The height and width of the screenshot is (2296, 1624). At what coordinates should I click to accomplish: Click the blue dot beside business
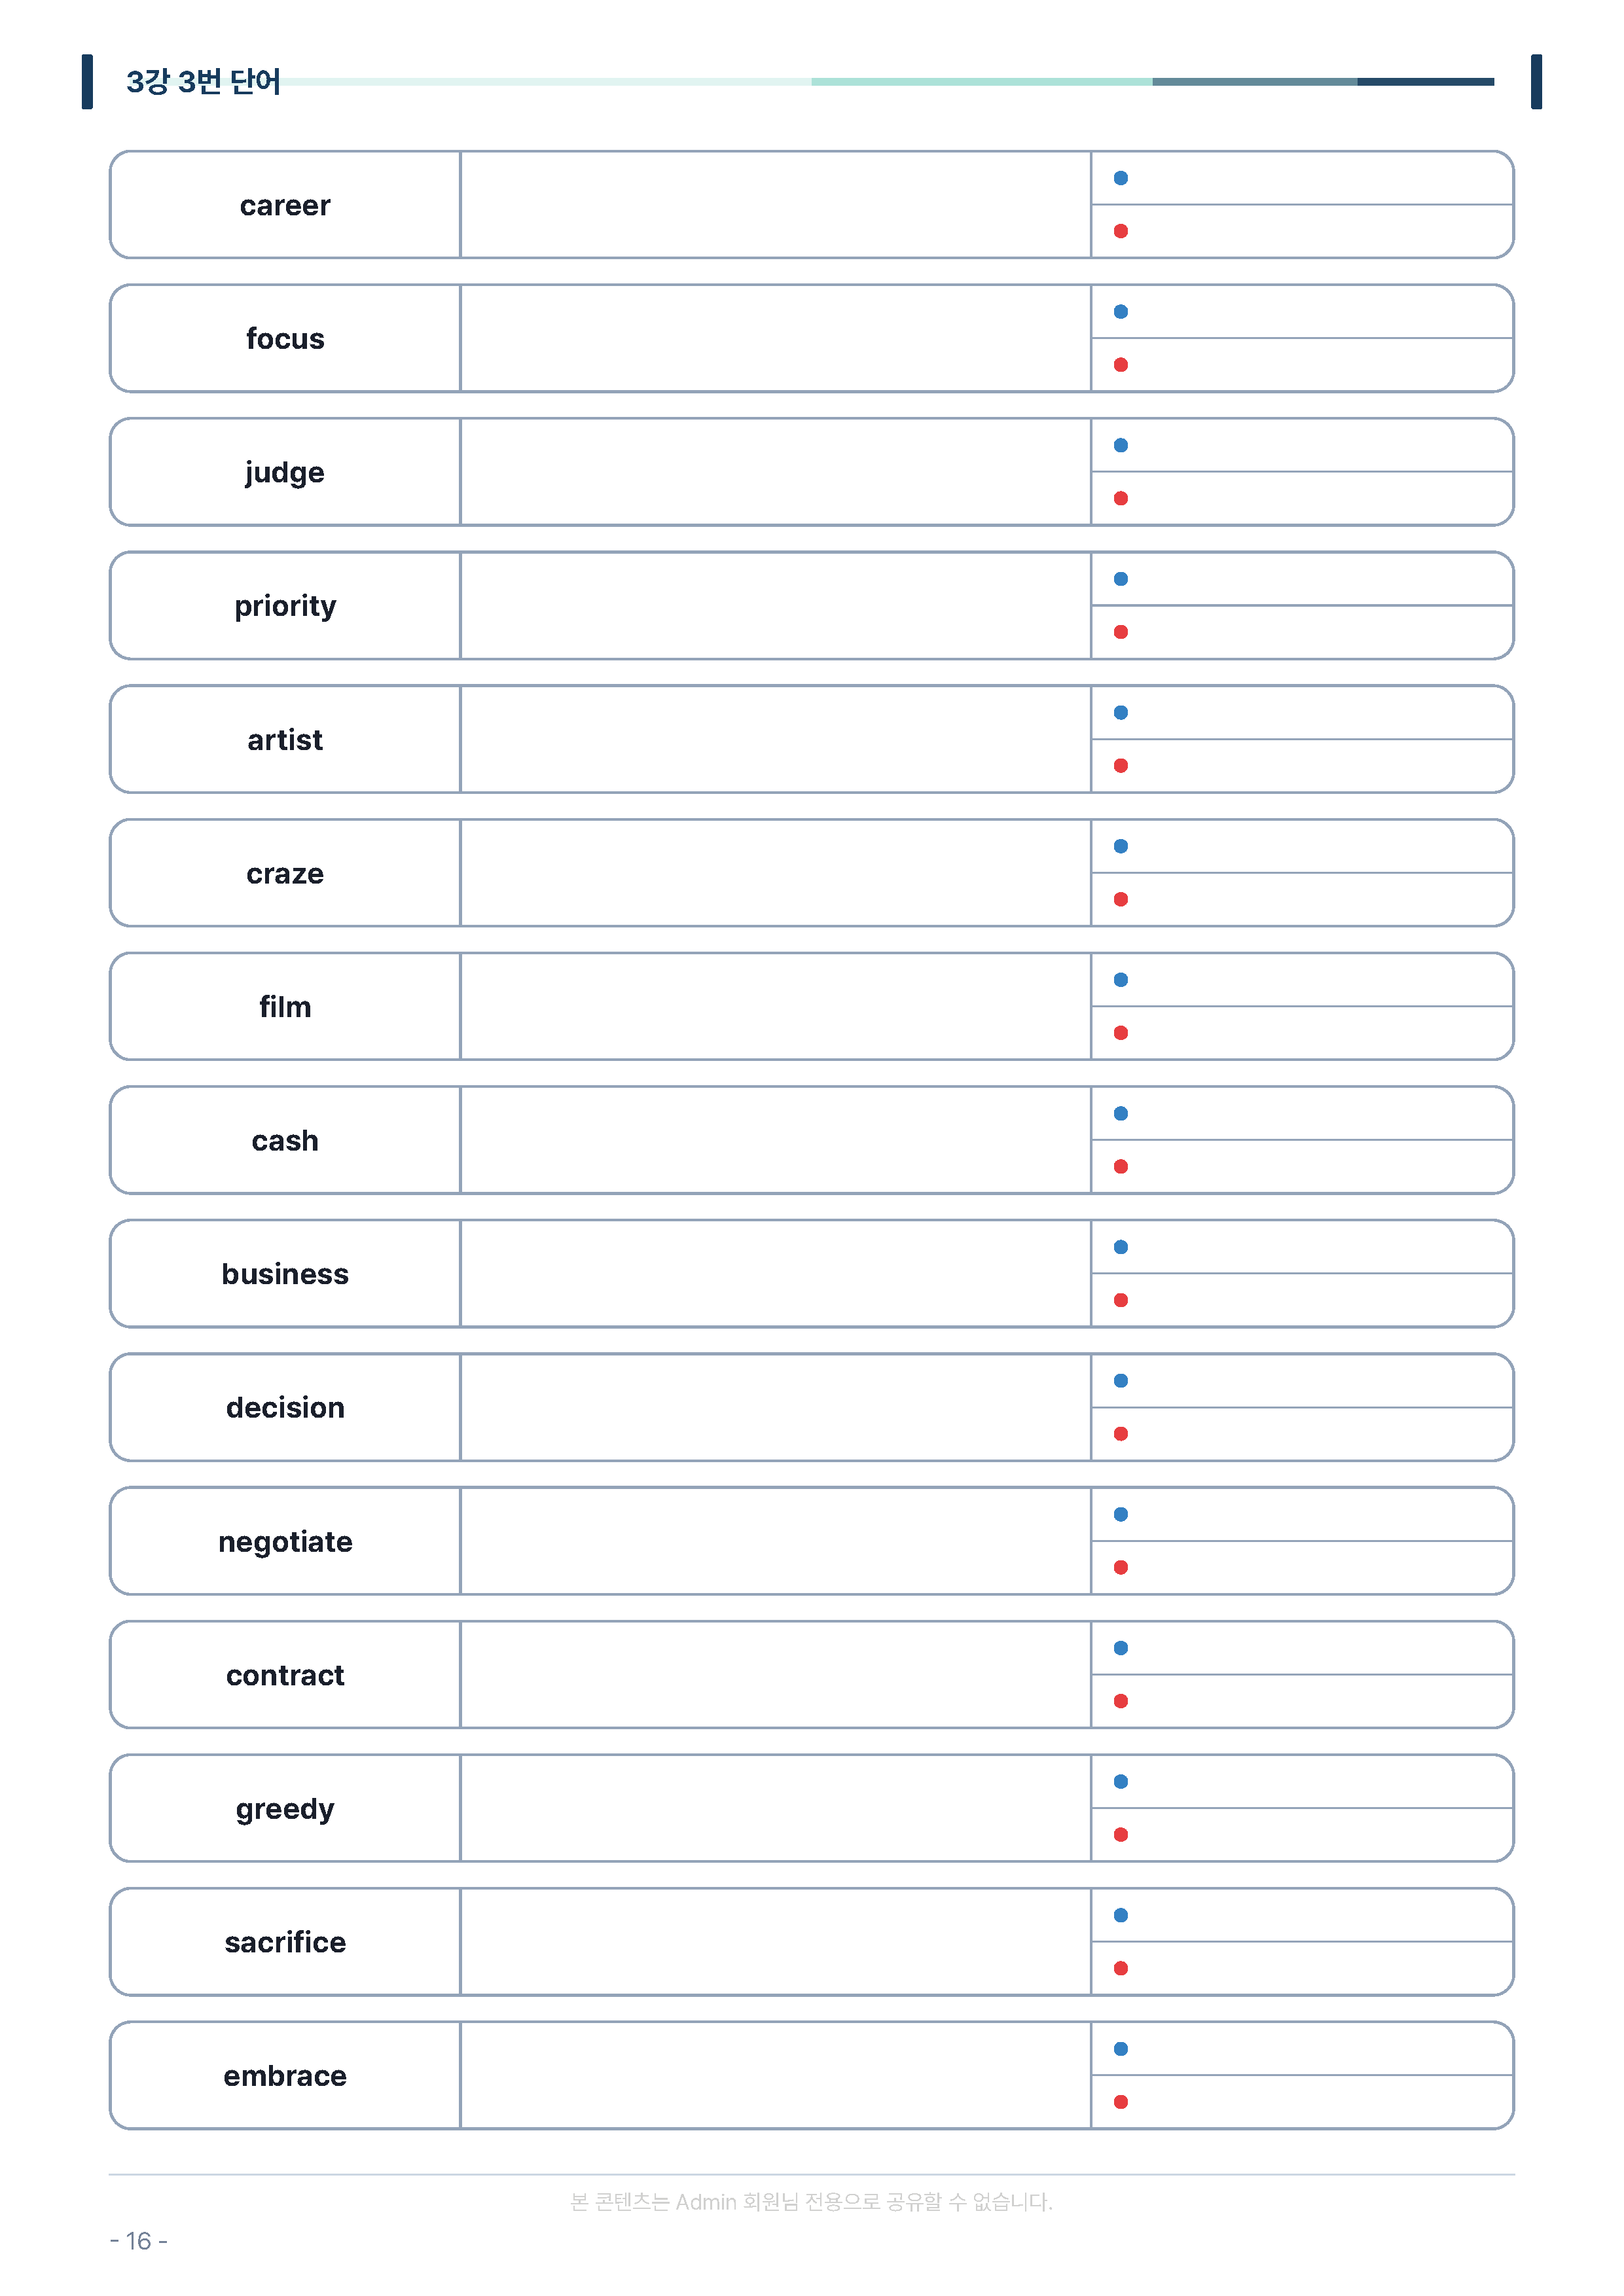[1121, 1247]
